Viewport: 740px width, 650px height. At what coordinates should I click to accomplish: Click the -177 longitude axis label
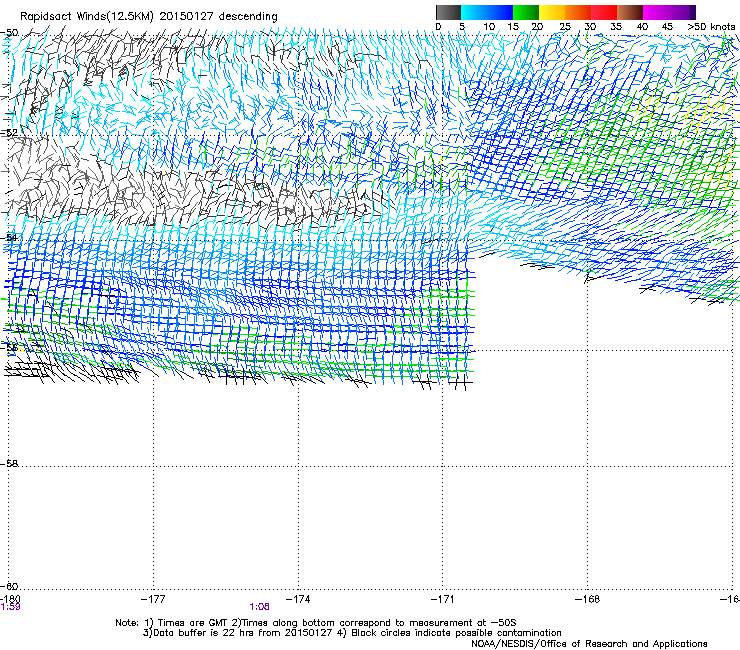153,599
